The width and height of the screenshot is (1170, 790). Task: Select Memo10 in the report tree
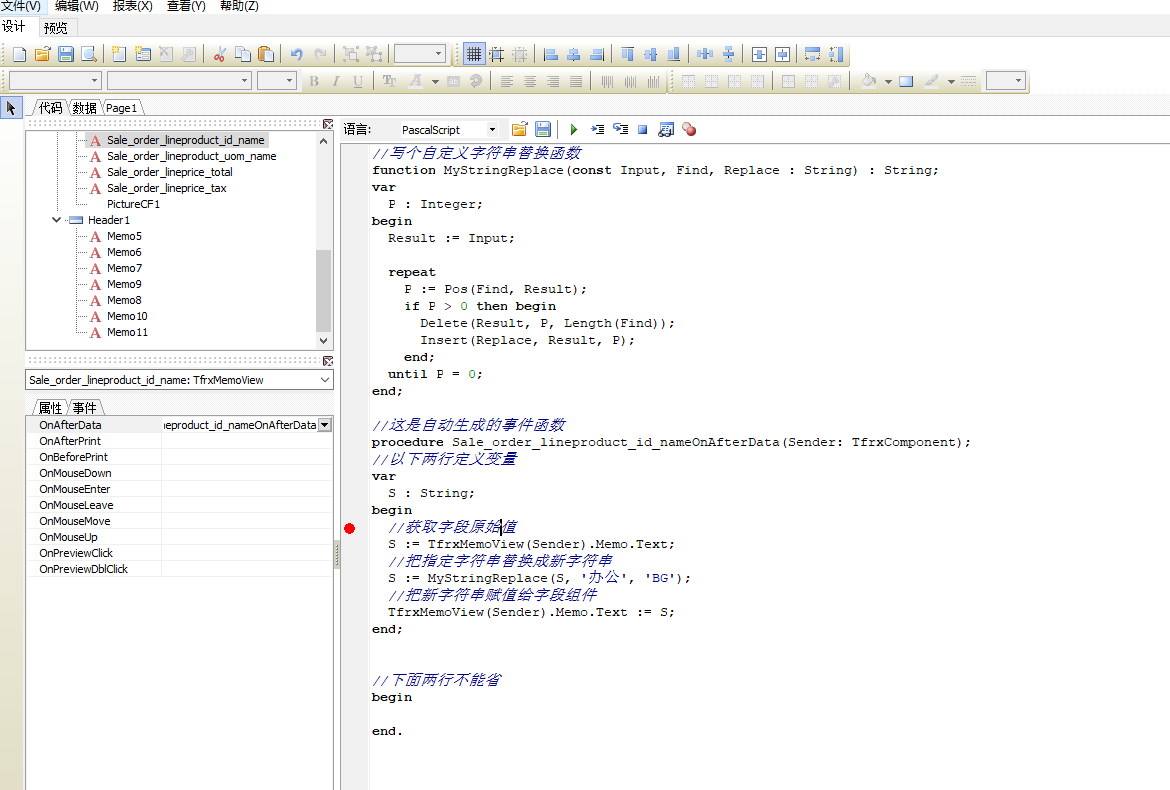[127, 316]
